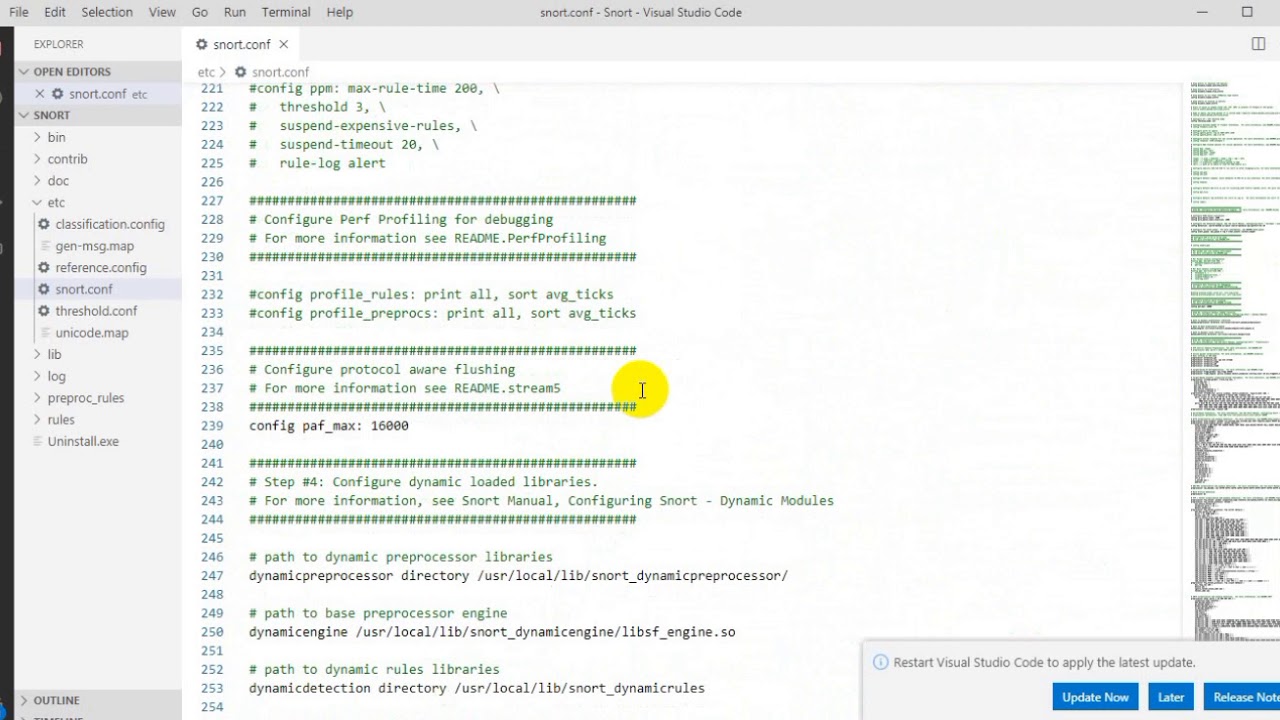Collapse the OPEN EDITORS section
Screen dimensions: 1280x720
[x=72, y=72]
